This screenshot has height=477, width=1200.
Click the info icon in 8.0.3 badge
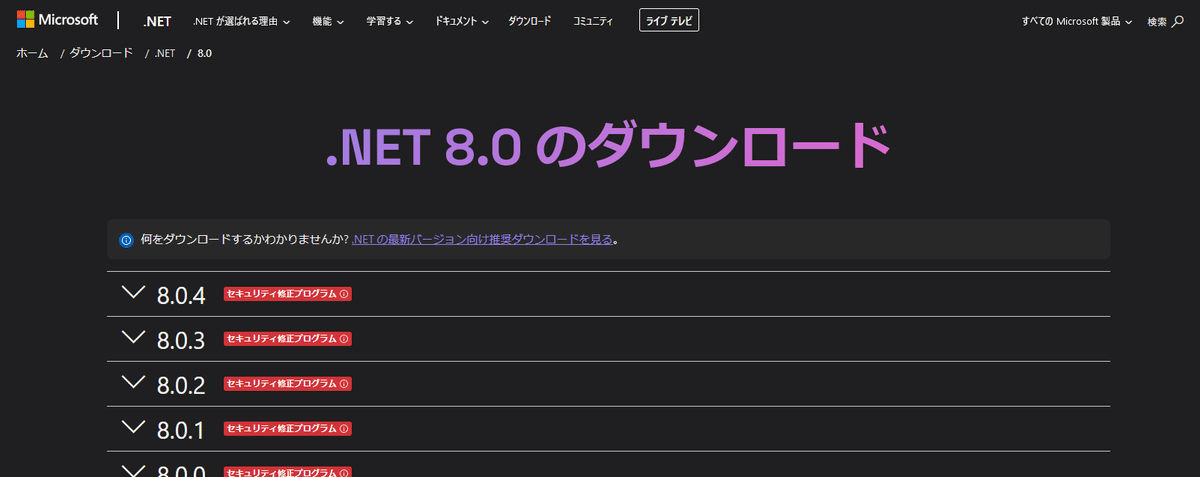(344, 340)
